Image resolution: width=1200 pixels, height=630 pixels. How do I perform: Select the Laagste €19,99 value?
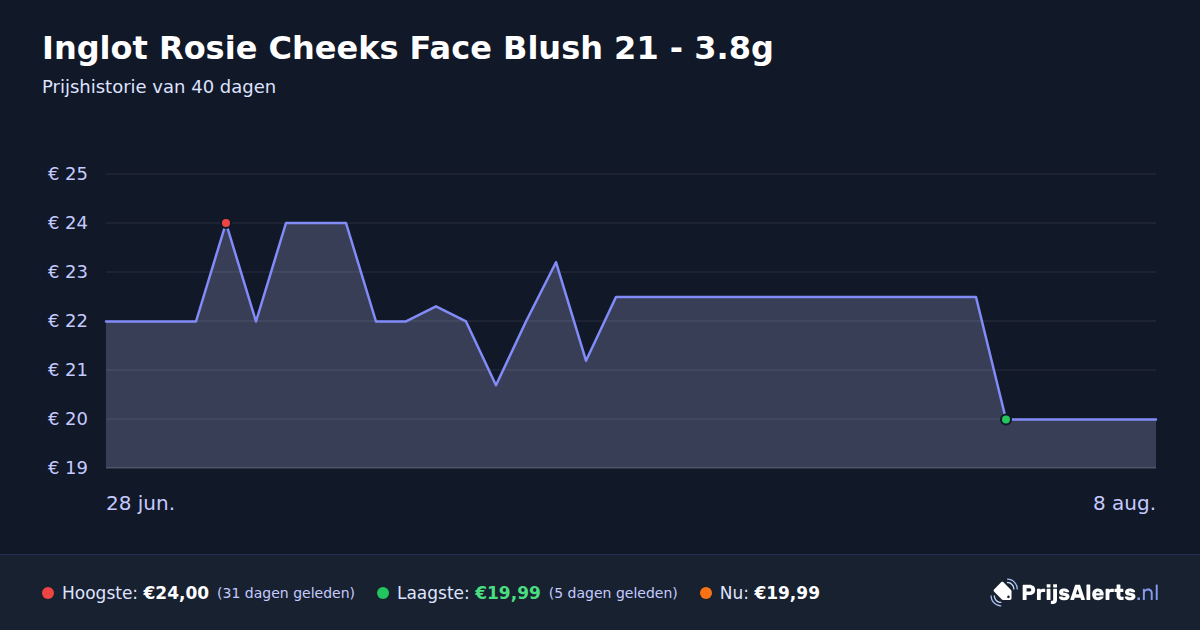[x=507, y=593]
